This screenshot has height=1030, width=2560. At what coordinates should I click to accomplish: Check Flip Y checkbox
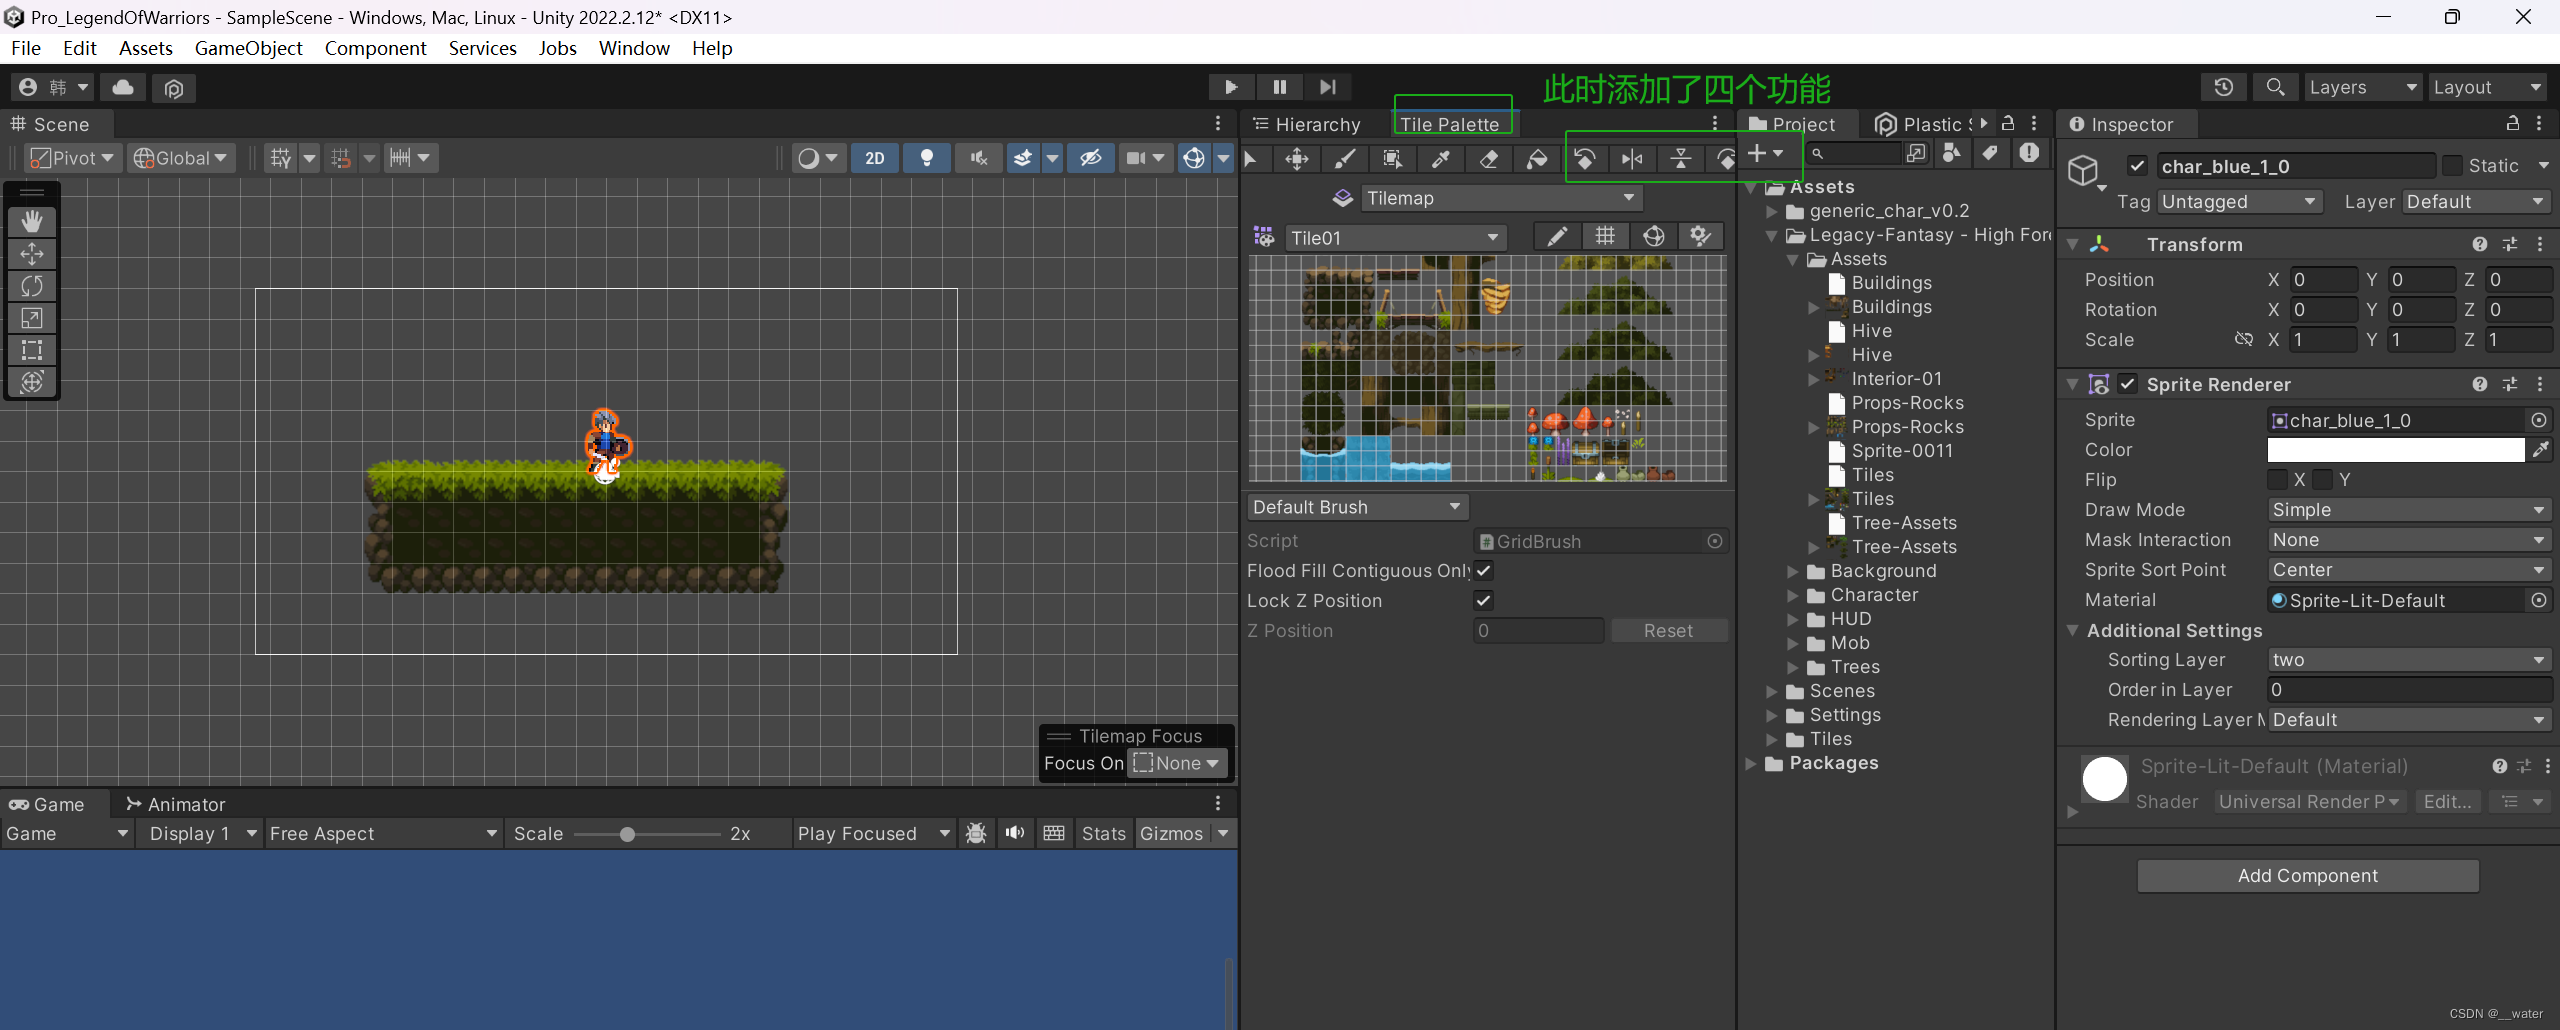(x=2323, y=480)
